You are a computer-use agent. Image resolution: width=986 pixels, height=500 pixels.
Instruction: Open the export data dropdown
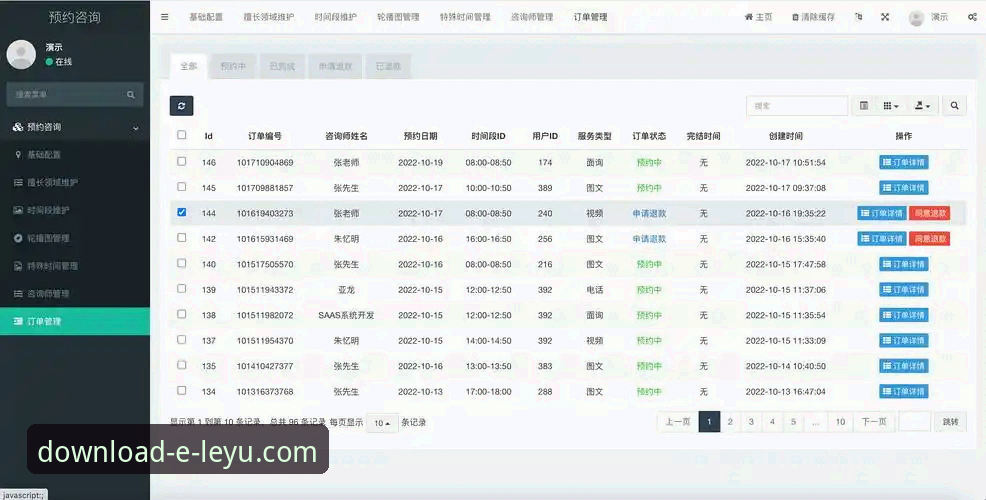[x=922, y=106]
